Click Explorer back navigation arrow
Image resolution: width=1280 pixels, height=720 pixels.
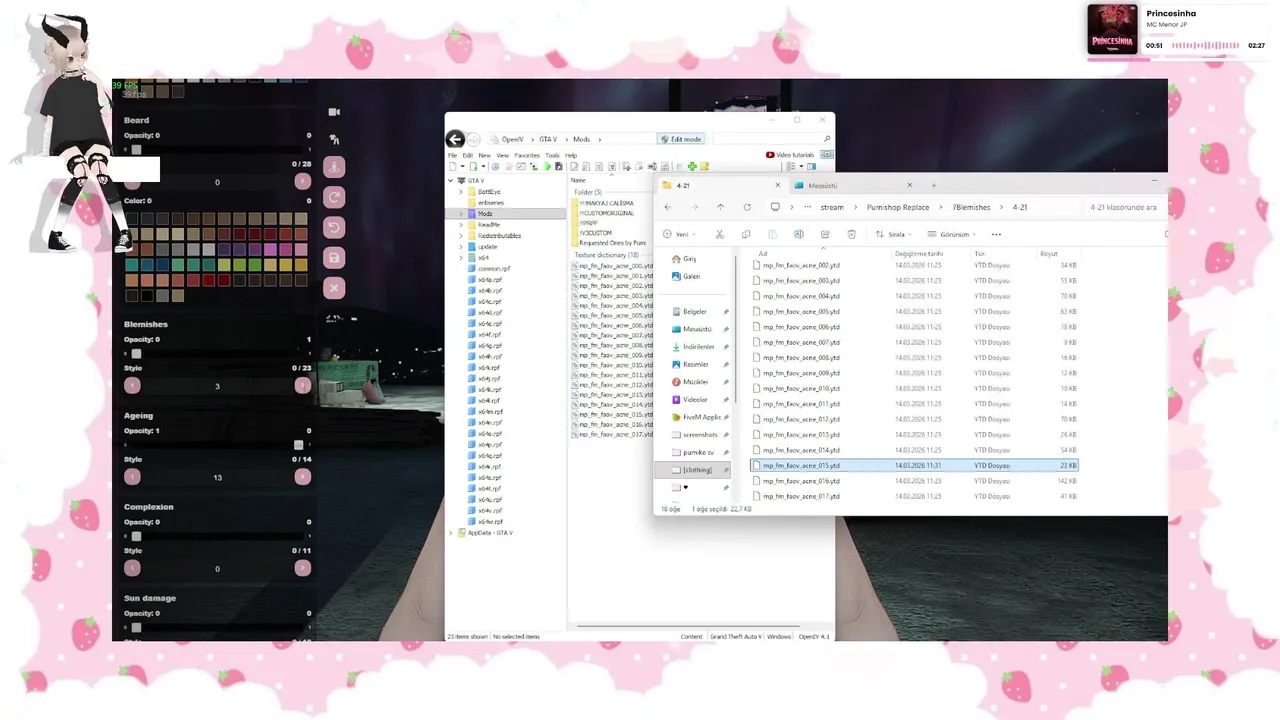pos(668,207)
